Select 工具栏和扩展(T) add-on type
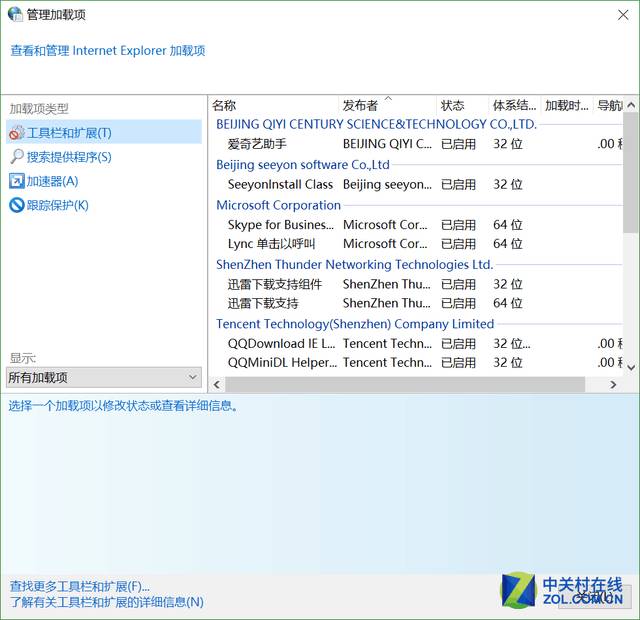640x620 pixels. (x=104, y=132)
